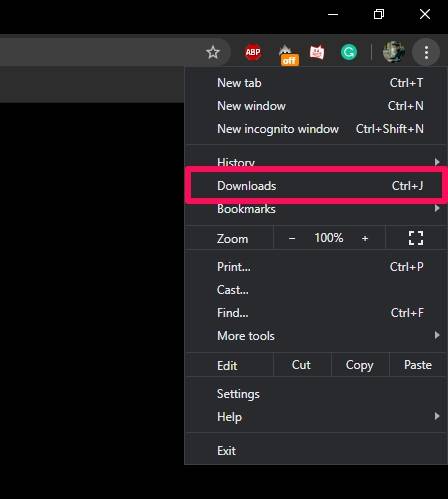Open the Grammarly extension icon

tap(349, 52)
